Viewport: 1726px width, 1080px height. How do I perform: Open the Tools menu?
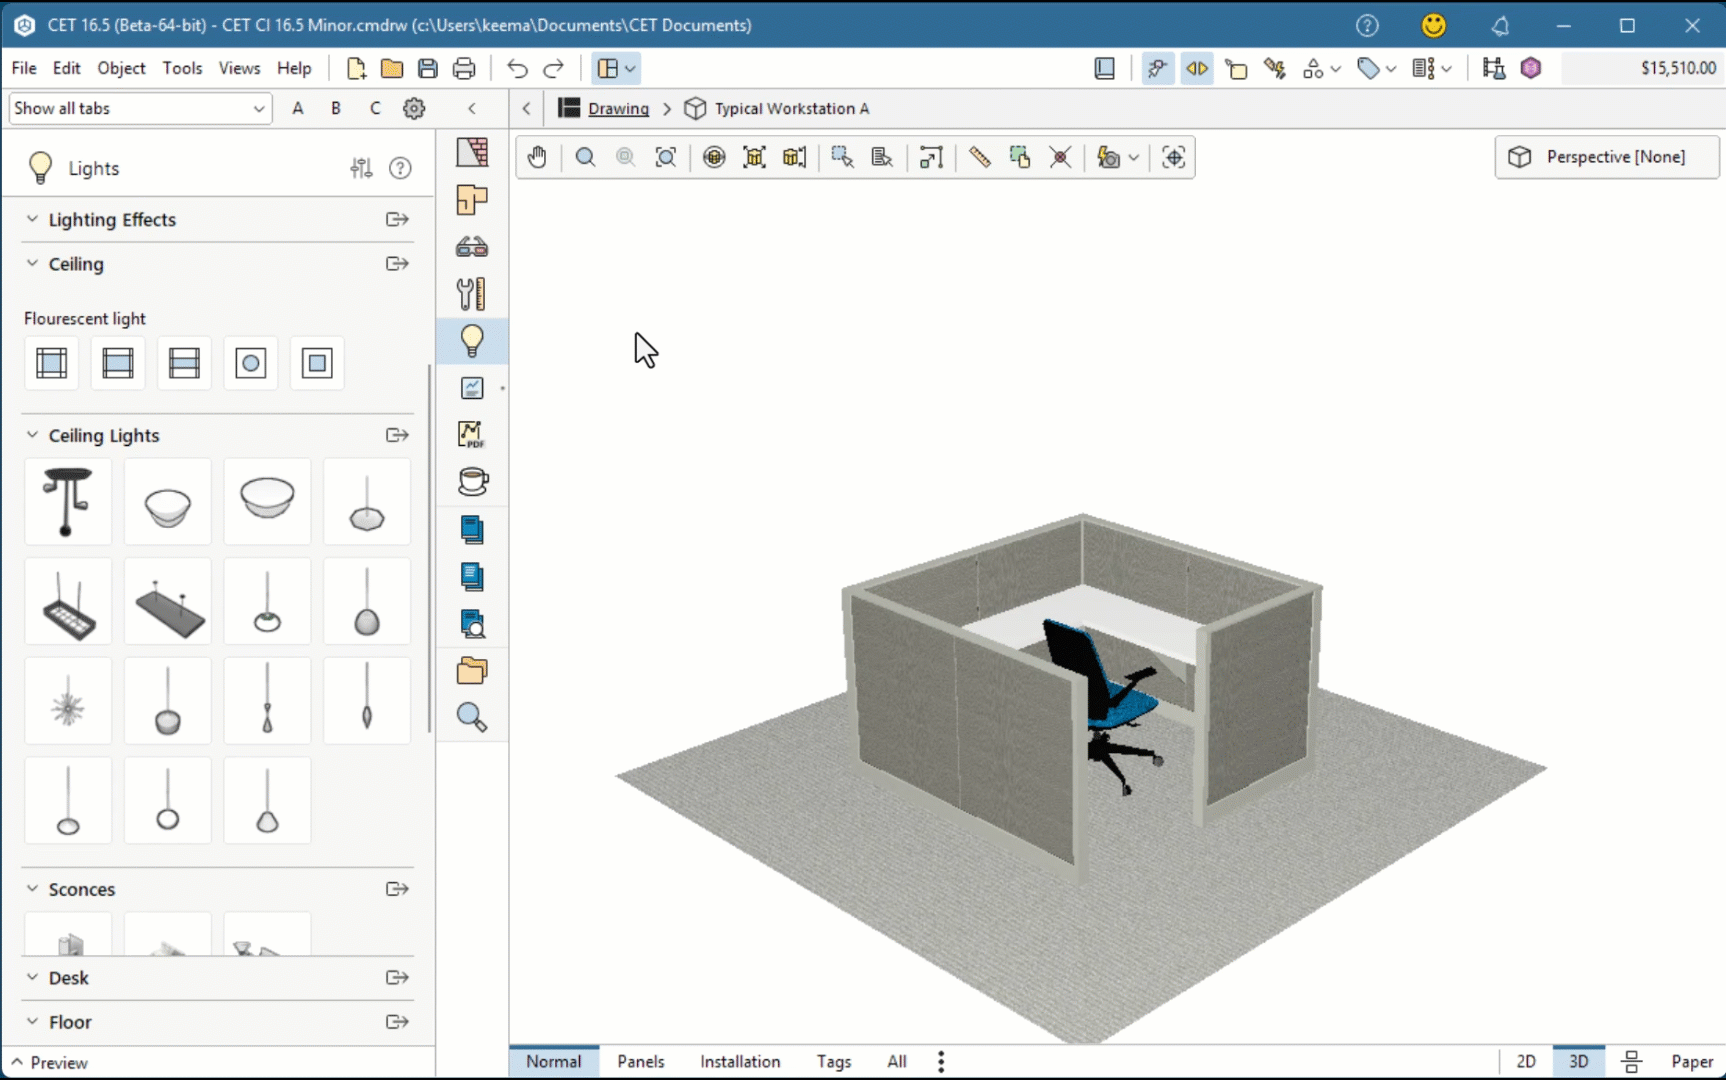click(x=182, y=68)
